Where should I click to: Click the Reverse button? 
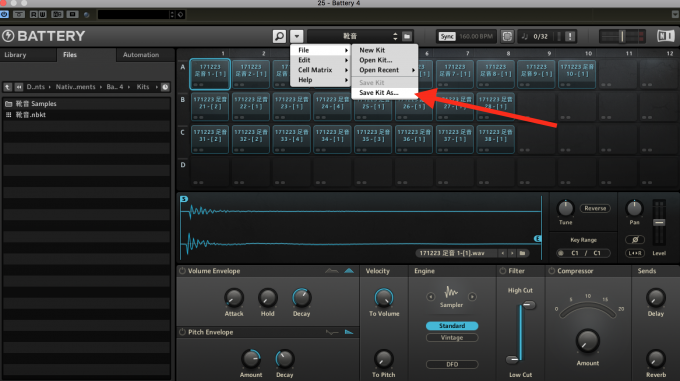click(x=595, y=208)
